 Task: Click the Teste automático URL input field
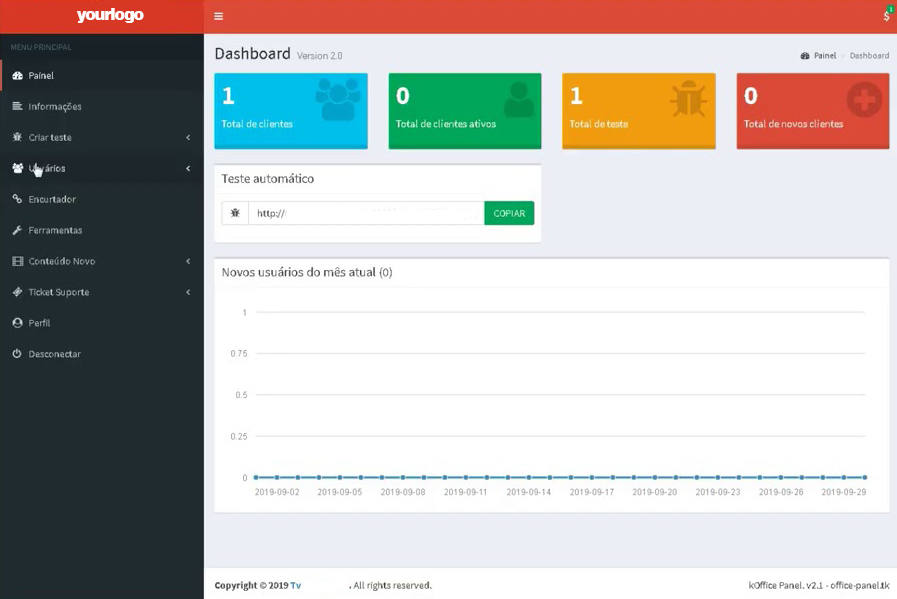(x=366, y=213)
